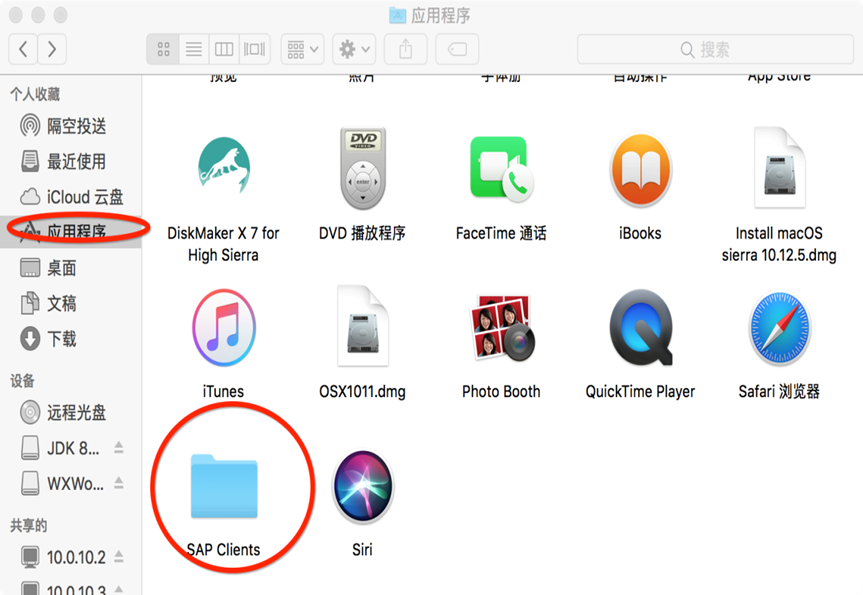
Task: Open the Siri application
Action: 363,486
